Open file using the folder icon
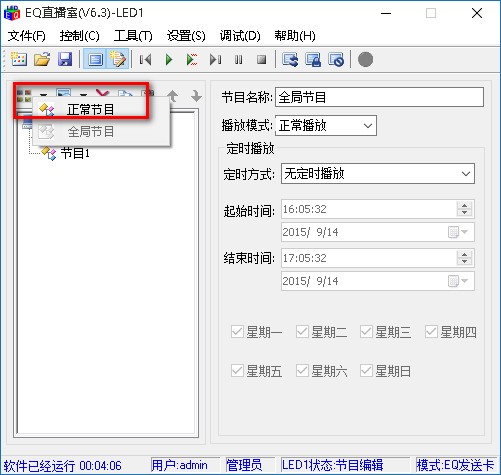The image size is (501, 475). coord(42,60)
